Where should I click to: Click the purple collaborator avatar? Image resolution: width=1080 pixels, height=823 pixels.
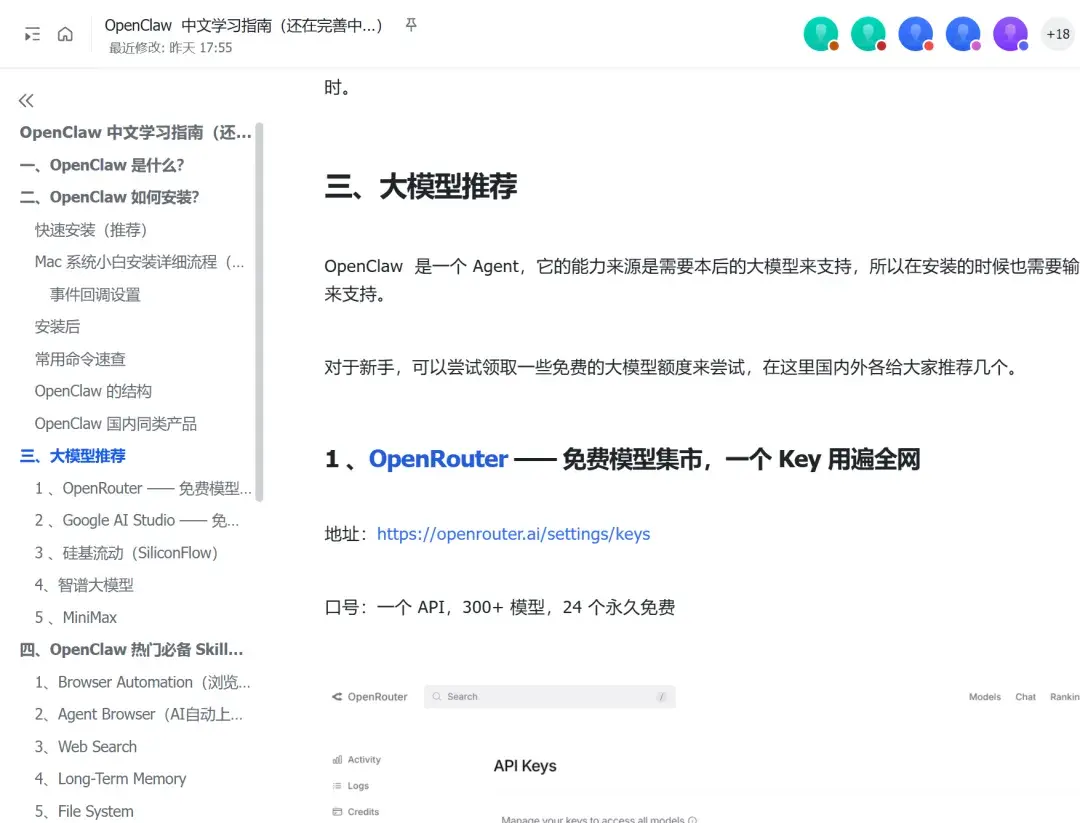tap(1009, 33)
